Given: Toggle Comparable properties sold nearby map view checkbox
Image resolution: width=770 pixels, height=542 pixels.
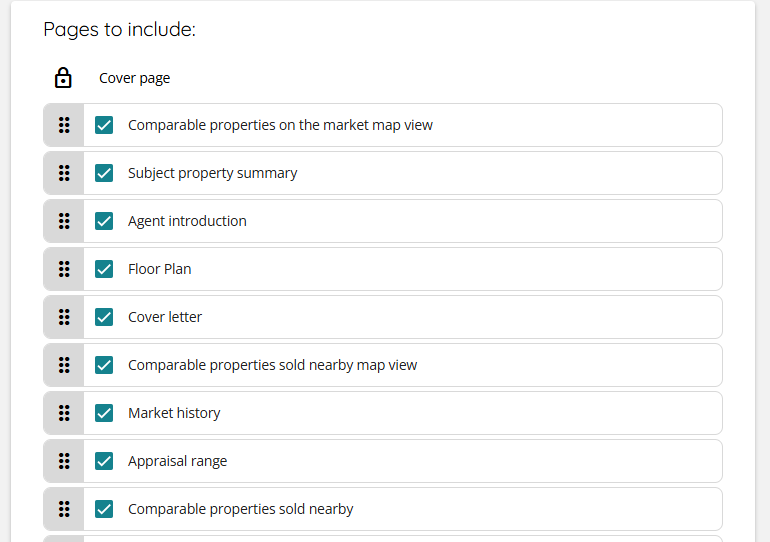Looking at the screenshot, I should [104, 365].
